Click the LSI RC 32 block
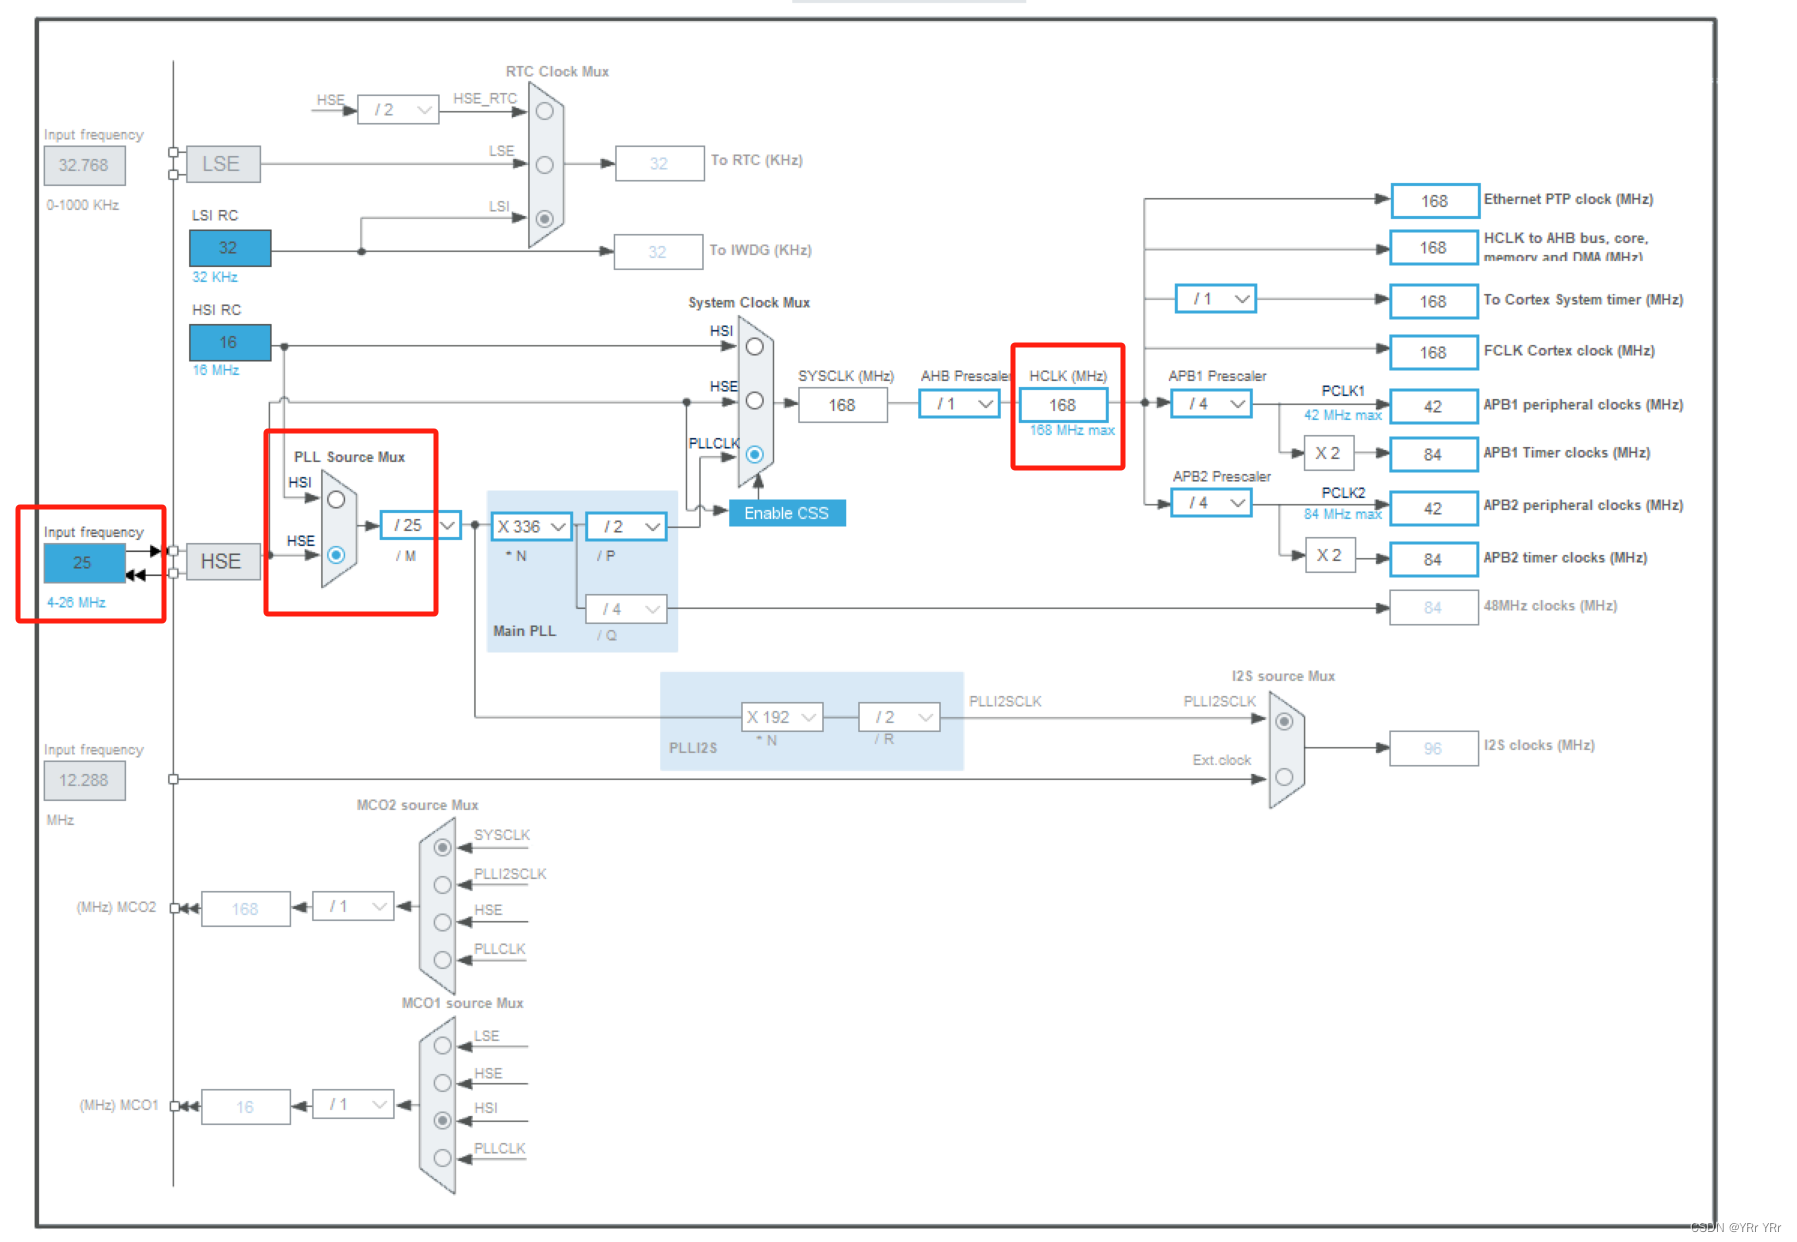This screenshot has width=1797, height=1242. click(x=230, y=248)
